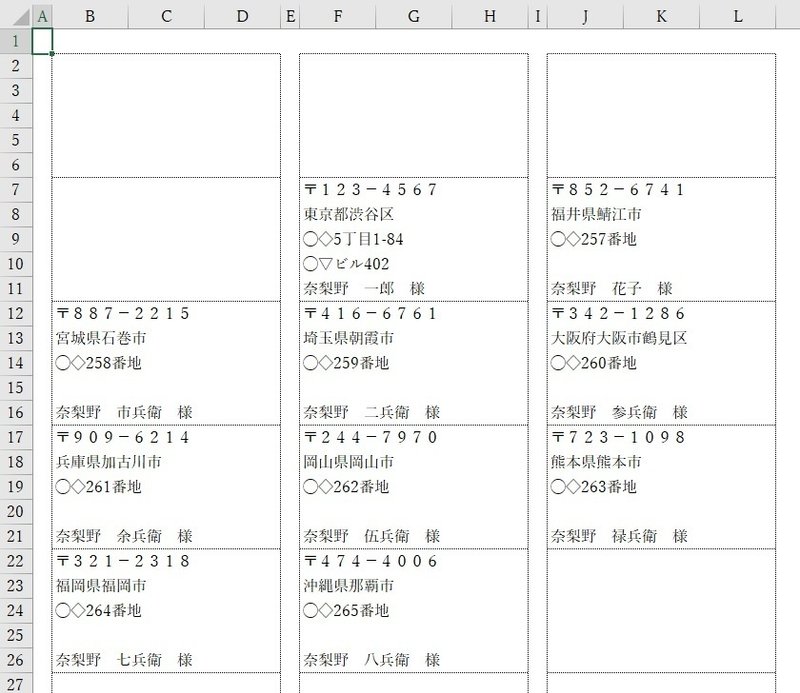Click postal code 〒474-4006
Viewport: 800px width, 693px height.
[371, 561]
